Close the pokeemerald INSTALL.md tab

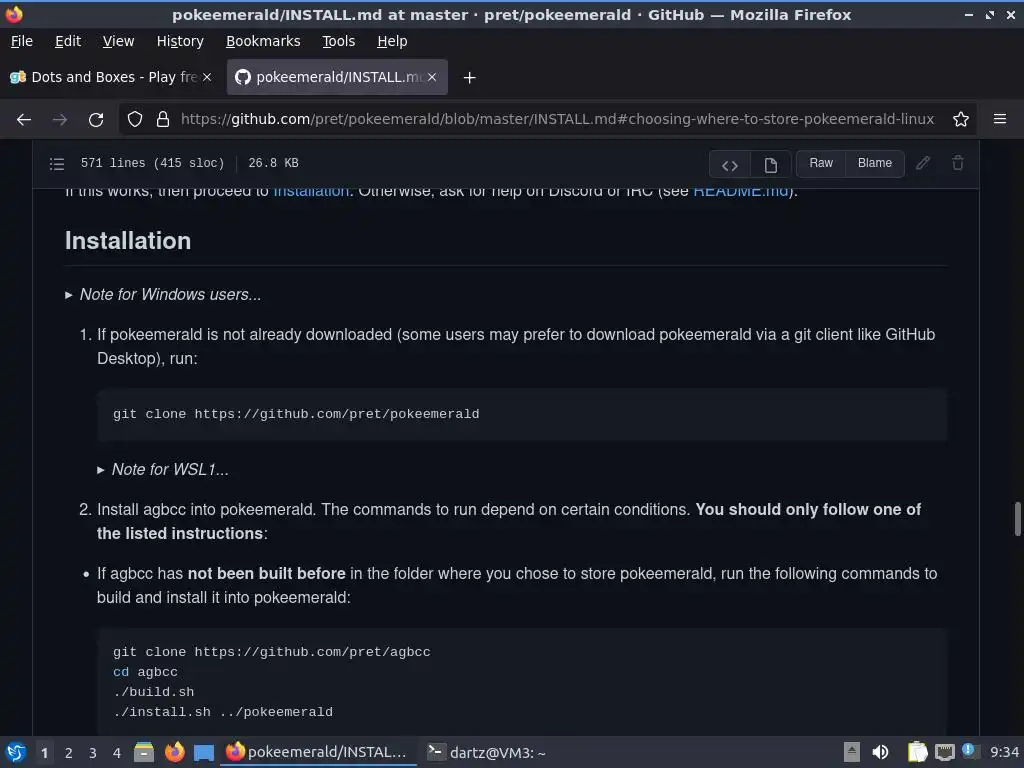pos(432,77)
